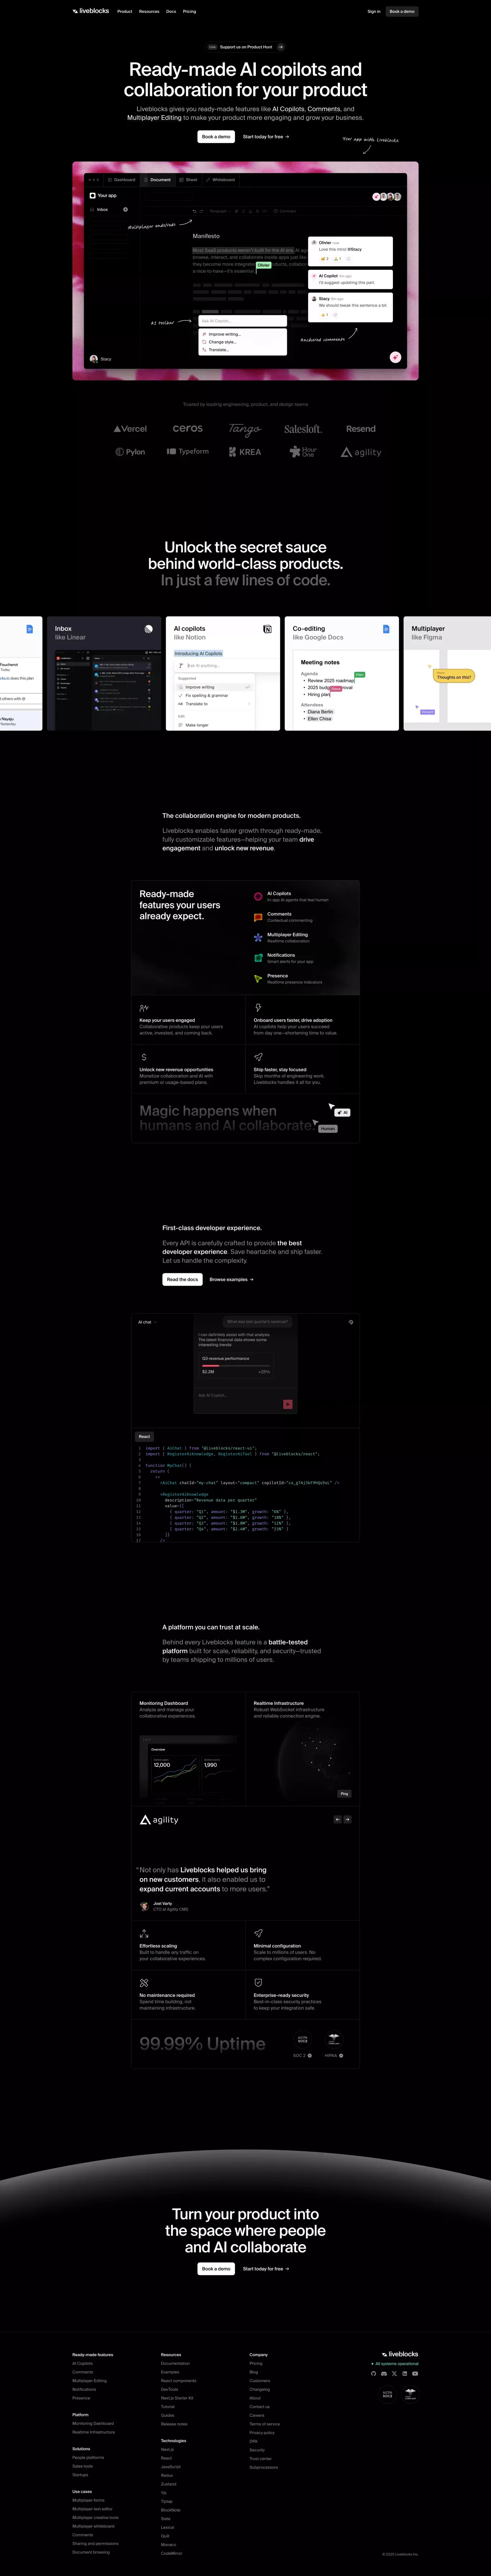
Task: Open the Product nav menu
Action: click(x=125, y=11)
